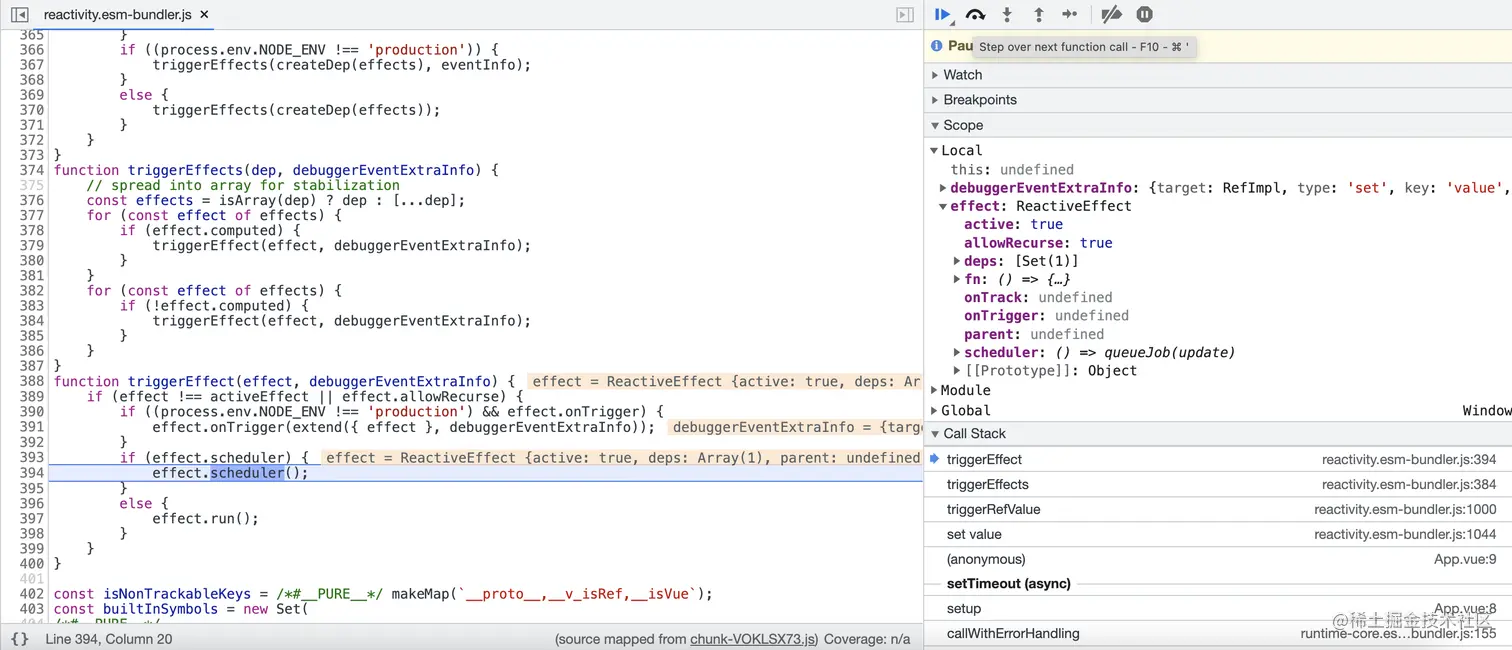Step over next function call
Viewport: 1512px width, 650px height.
(x=975, y=15)
